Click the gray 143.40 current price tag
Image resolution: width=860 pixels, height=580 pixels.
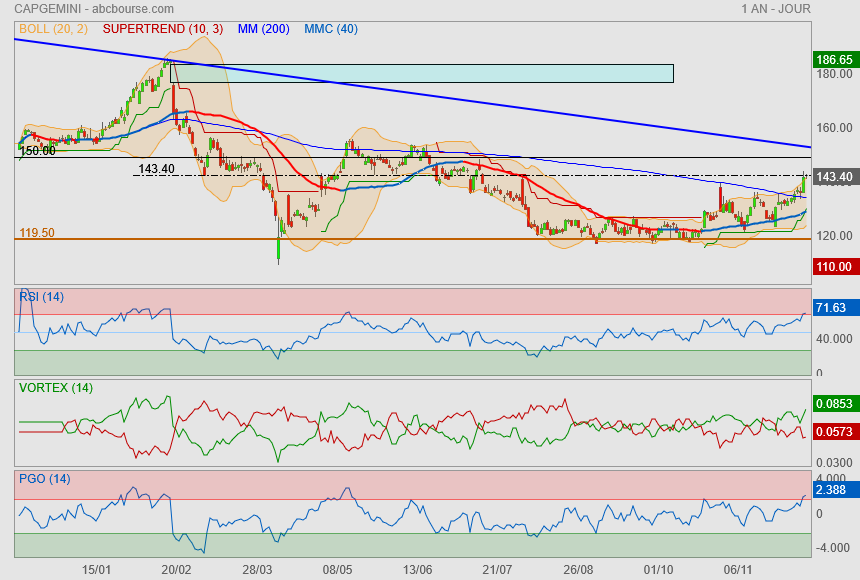pyautogui.click(x=834, y=177)
